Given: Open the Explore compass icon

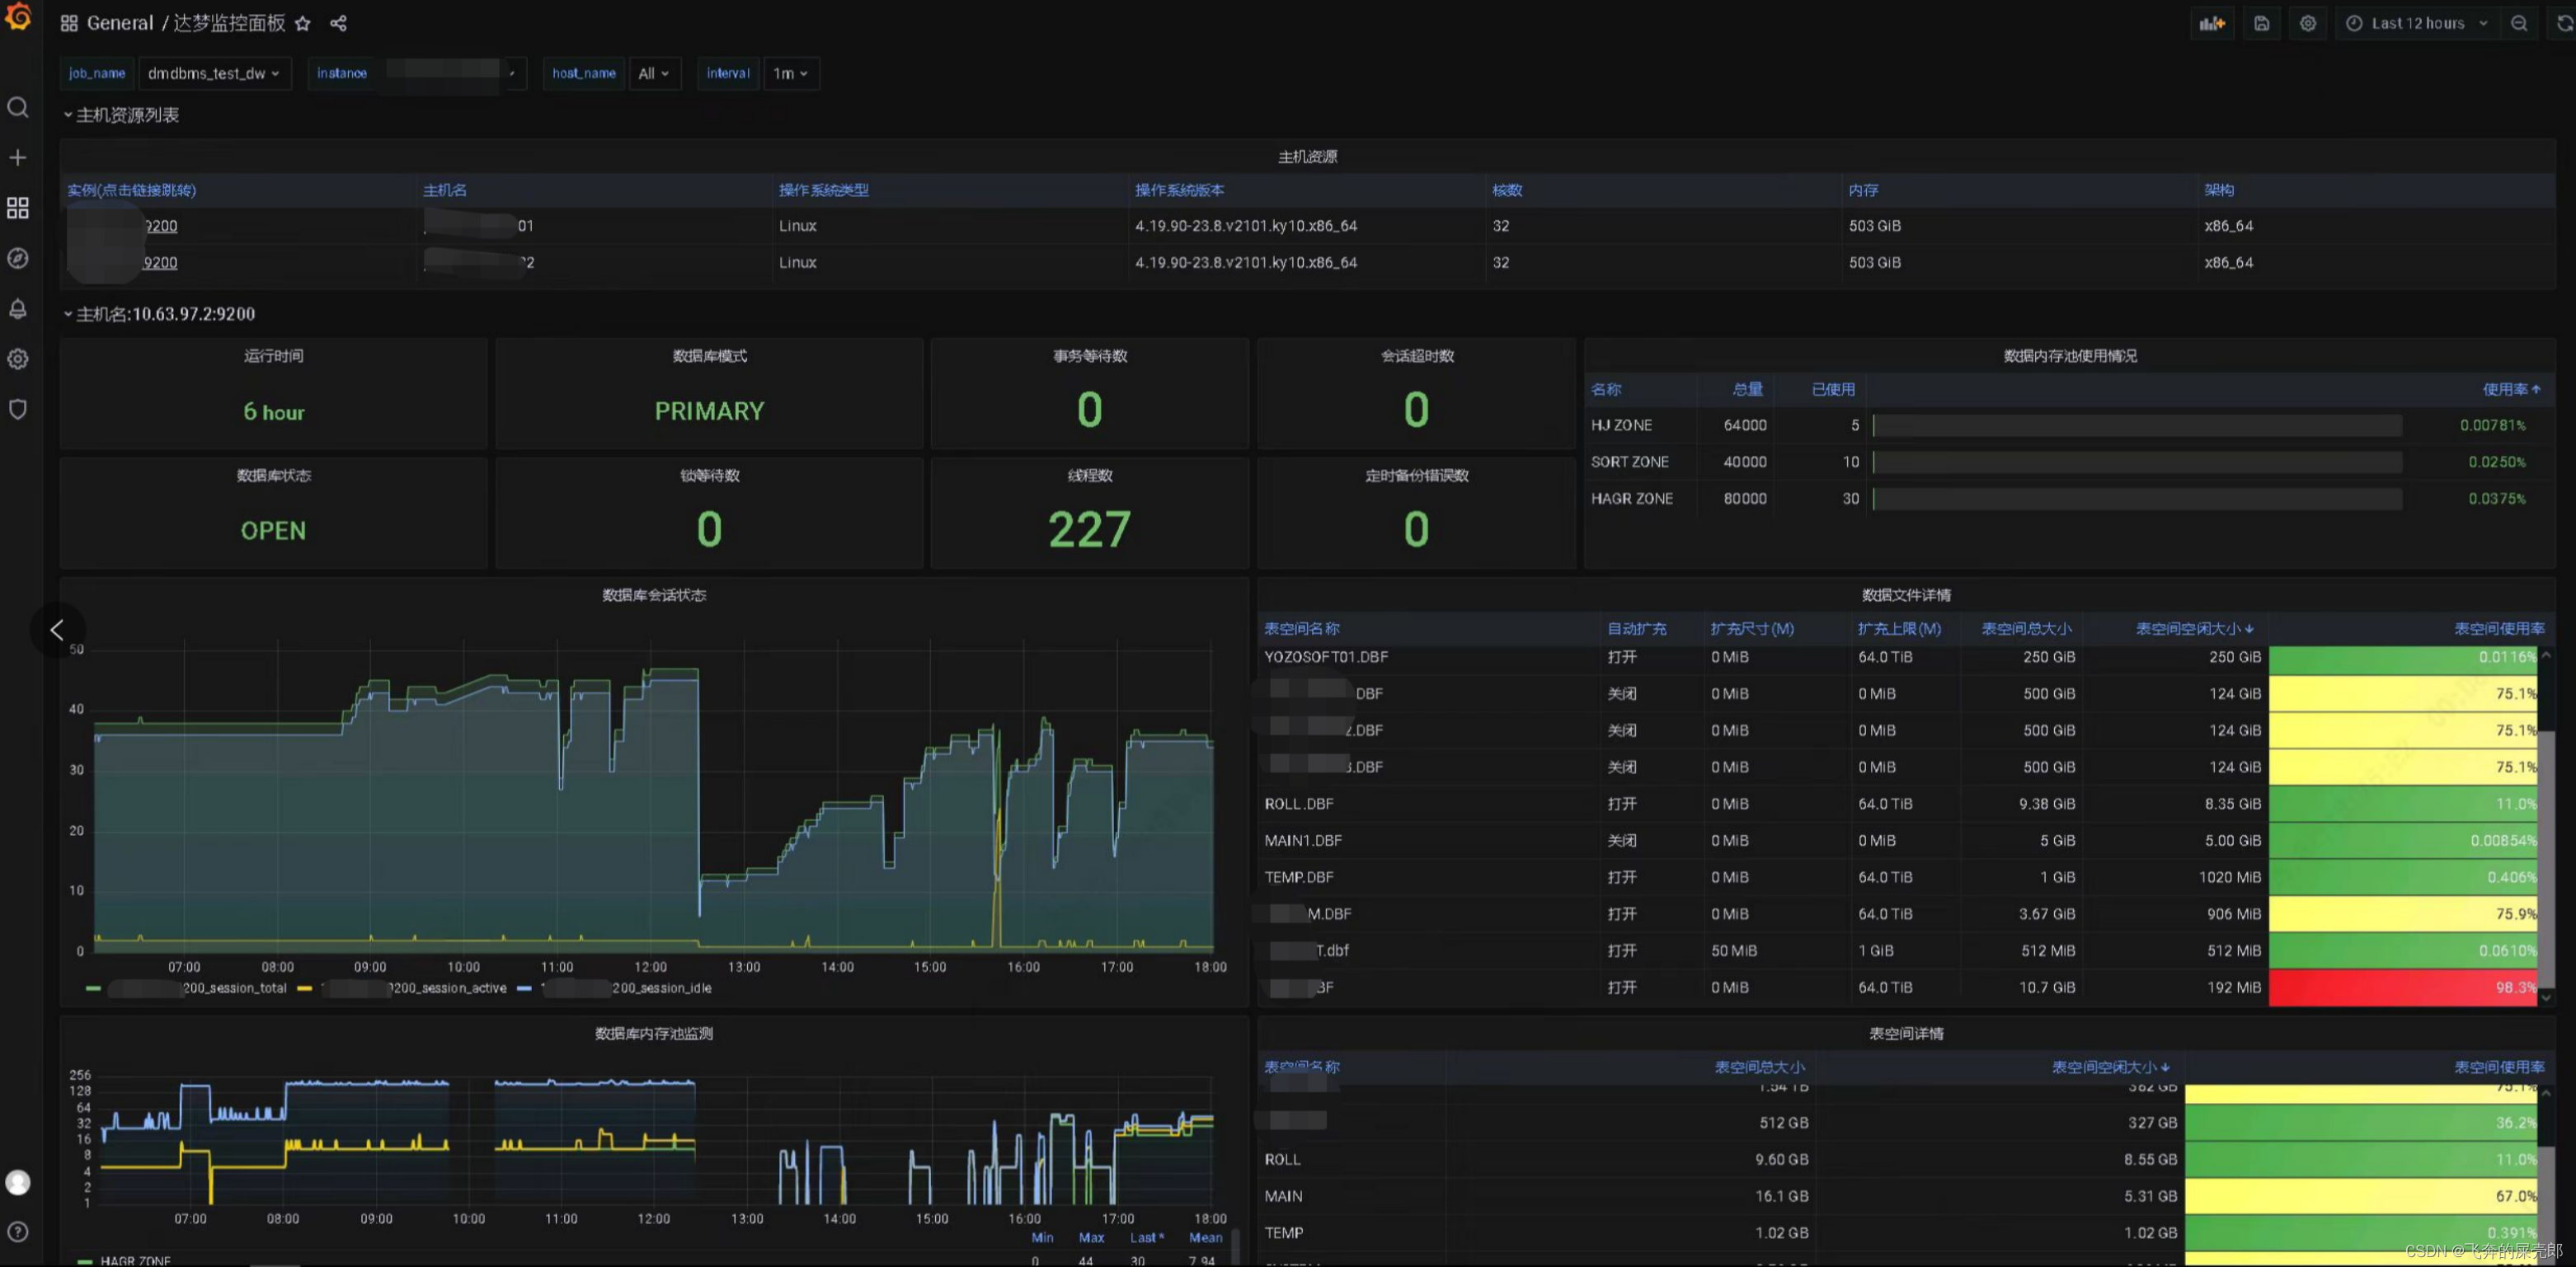Looking at the screenshot, I should (x=18, y=259).
